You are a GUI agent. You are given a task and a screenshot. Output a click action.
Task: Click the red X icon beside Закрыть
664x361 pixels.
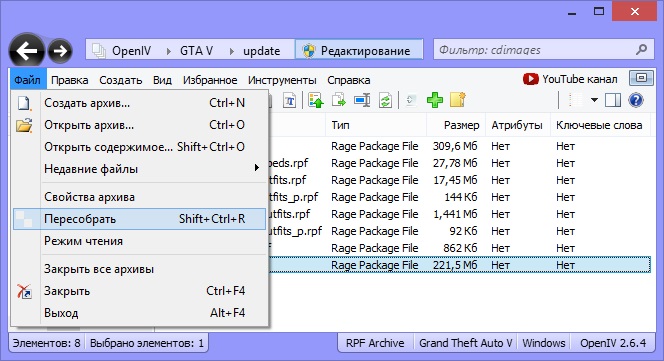24,291
